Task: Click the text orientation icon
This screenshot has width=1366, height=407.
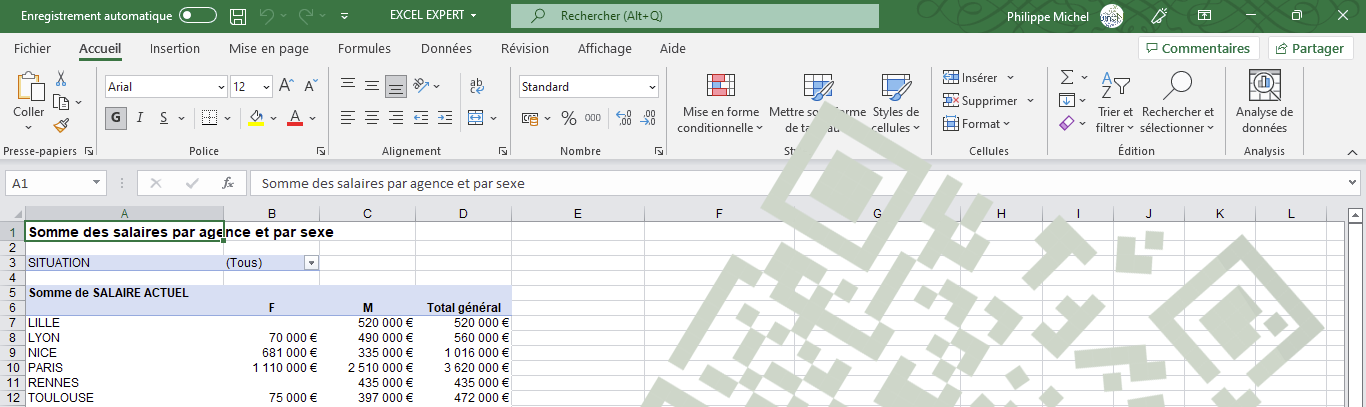Action: click(422, 87)
